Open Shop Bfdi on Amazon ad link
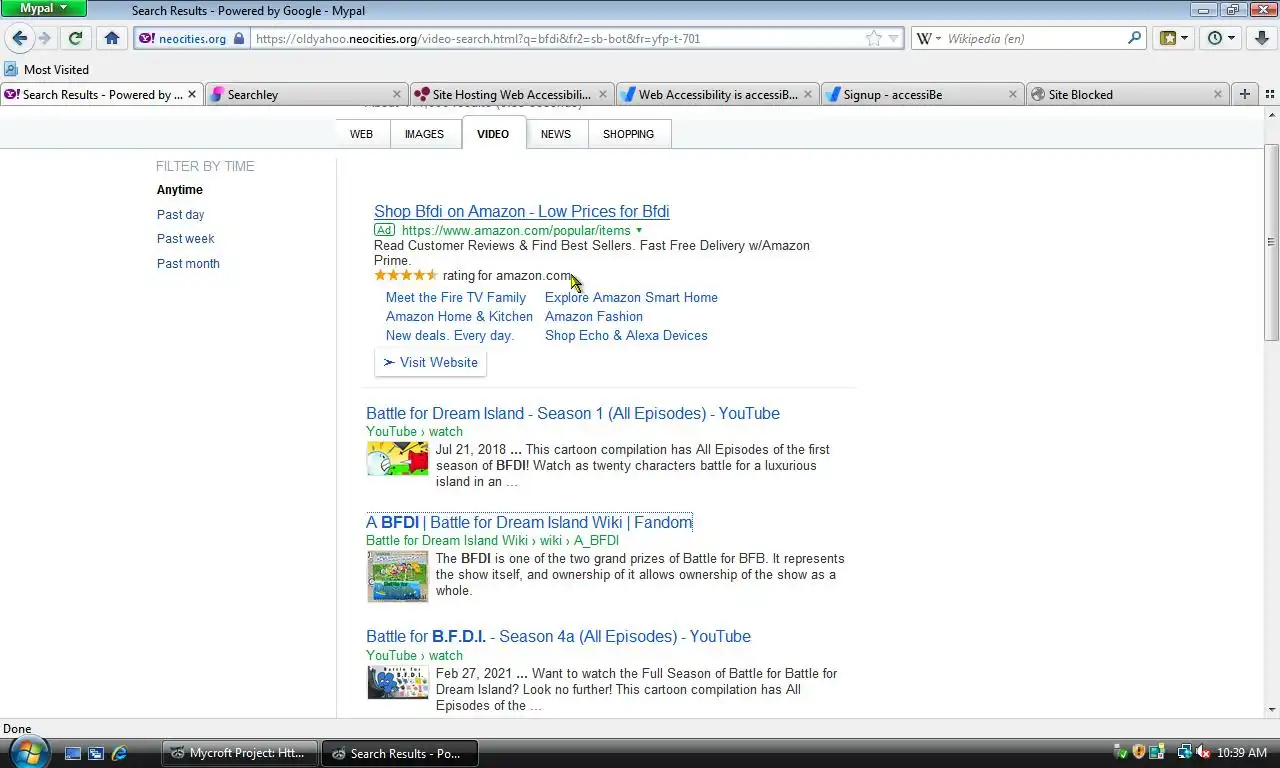The height and width of the screenshot is (768, 1280). [x=521, y=211]
